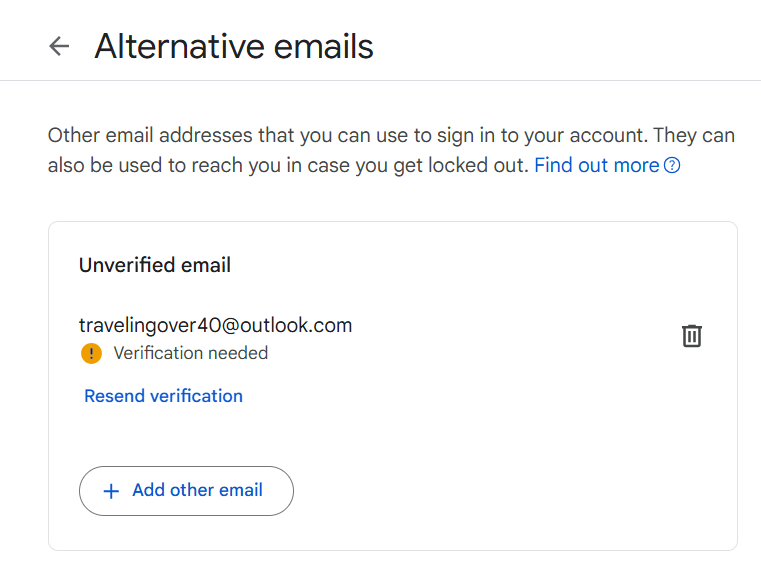
Task: Resend verification to the unverified email
Action: (x=164, y=396)
